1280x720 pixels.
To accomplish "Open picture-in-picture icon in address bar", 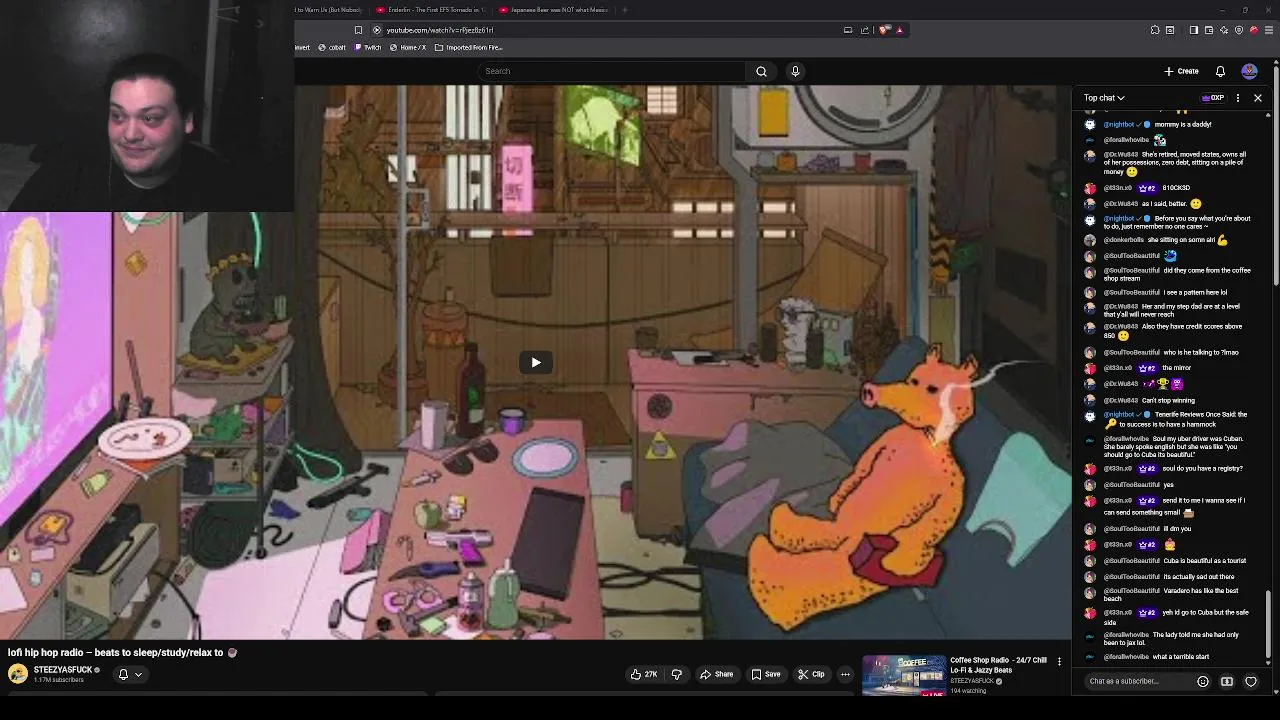I will tap(848, 30).
